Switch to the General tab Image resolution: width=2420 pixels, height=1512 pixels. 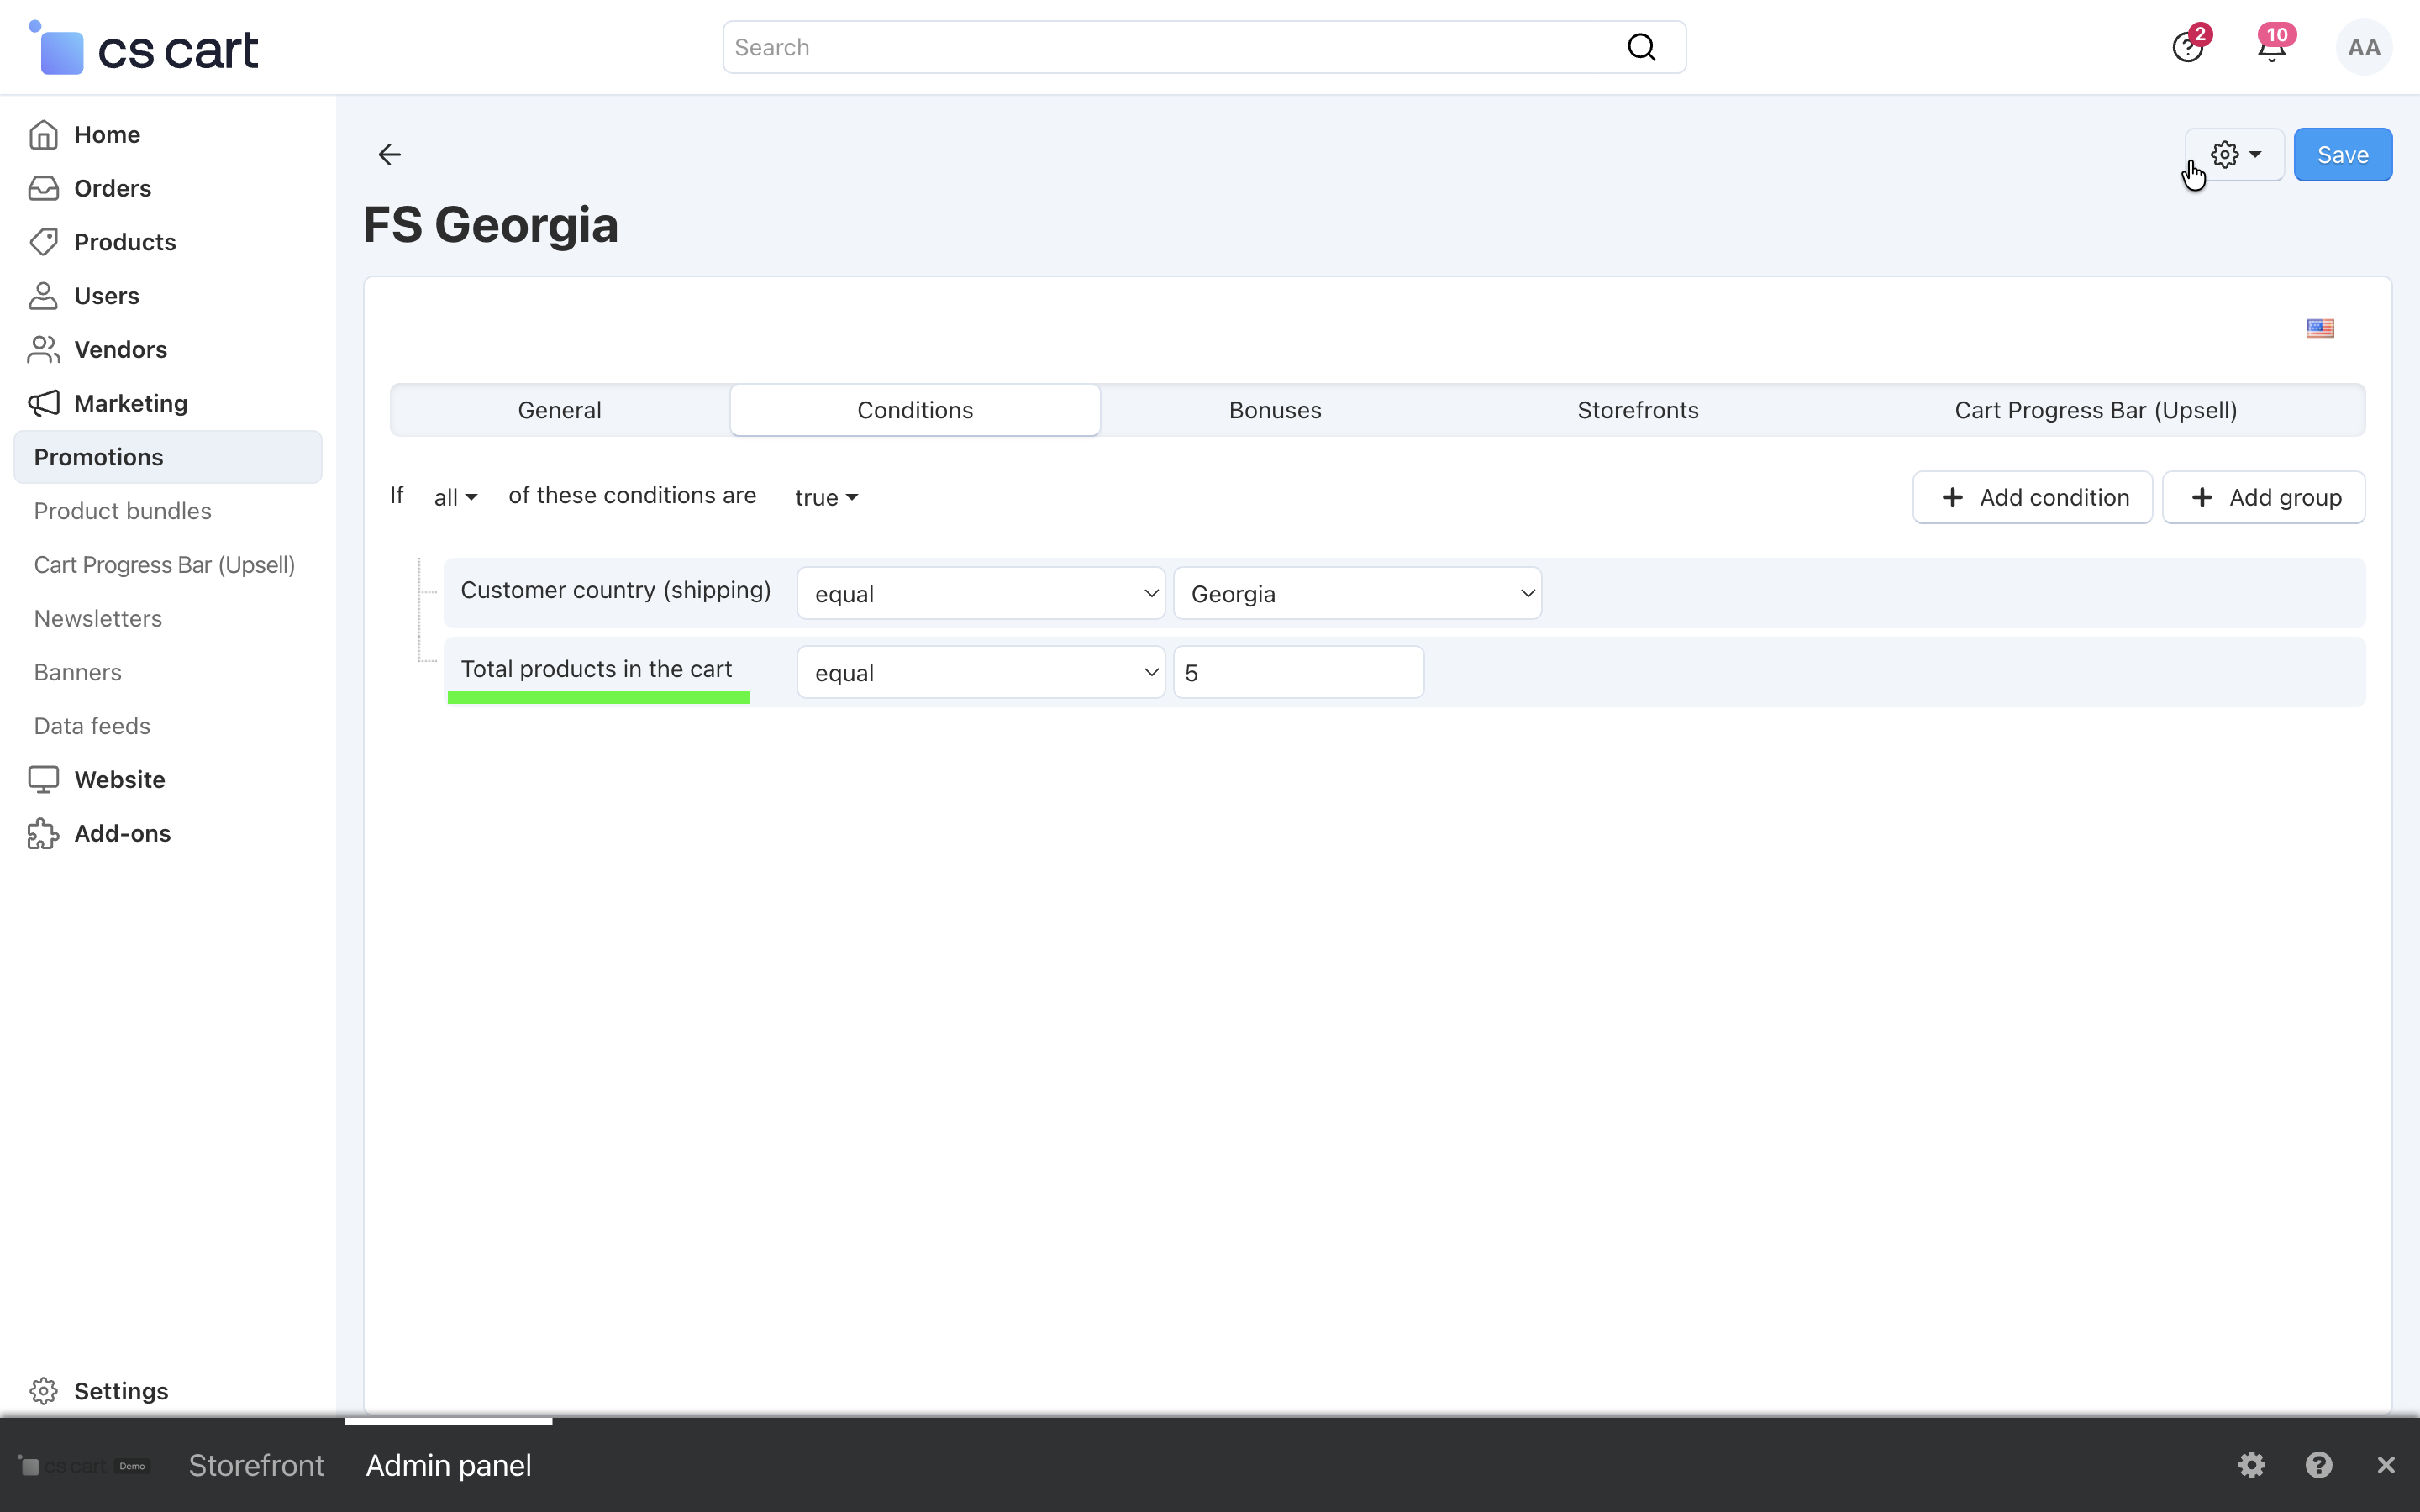[x=559, y=410]
